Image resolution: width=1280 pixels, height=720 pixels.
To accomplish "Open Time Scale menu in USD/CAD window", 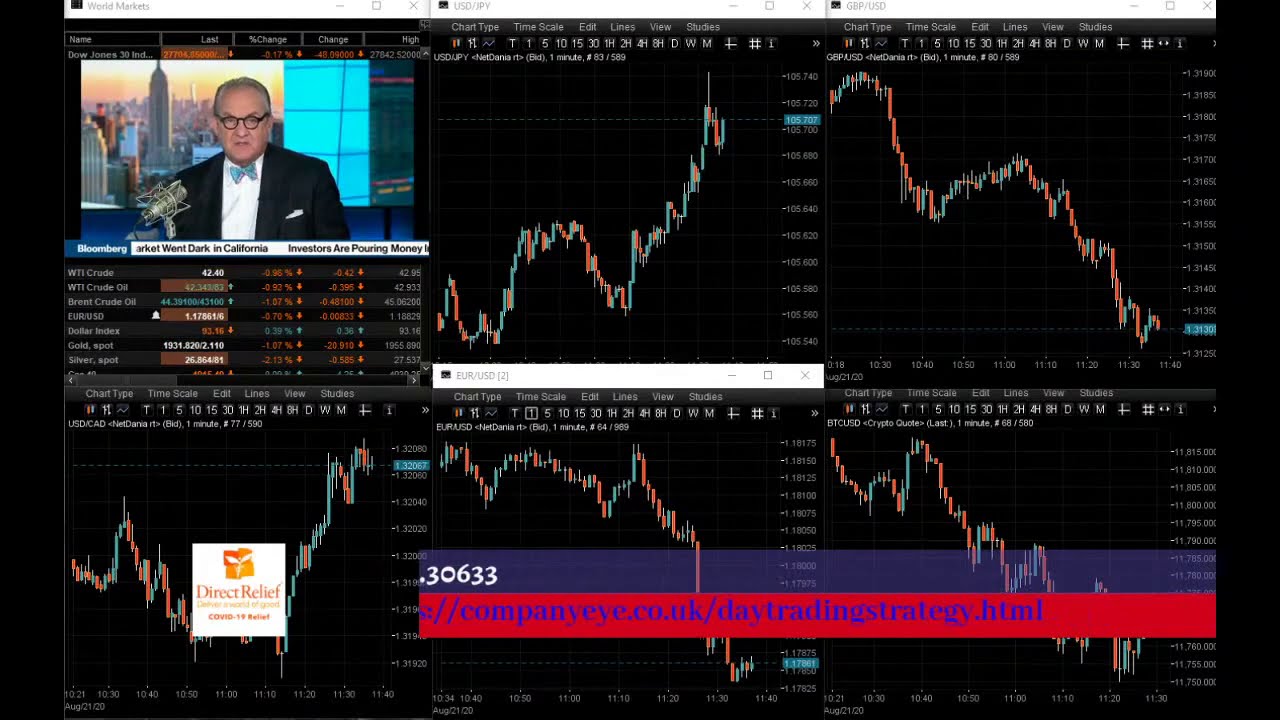I will click(172, 394).
